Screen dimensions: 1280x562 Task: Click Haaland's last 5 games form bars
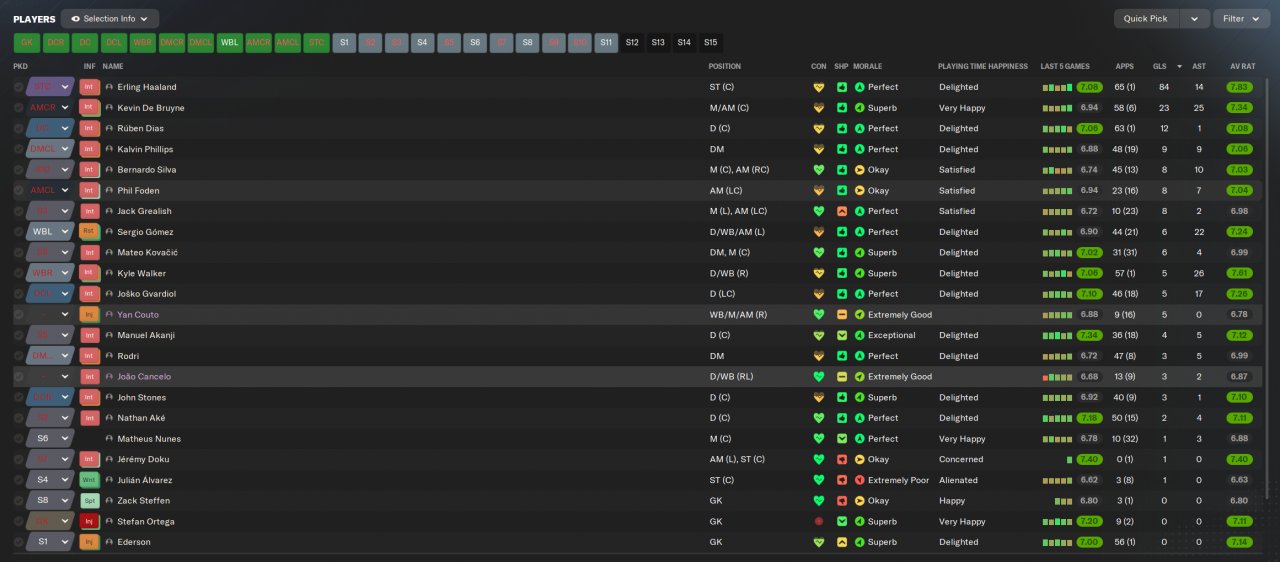1058,87
